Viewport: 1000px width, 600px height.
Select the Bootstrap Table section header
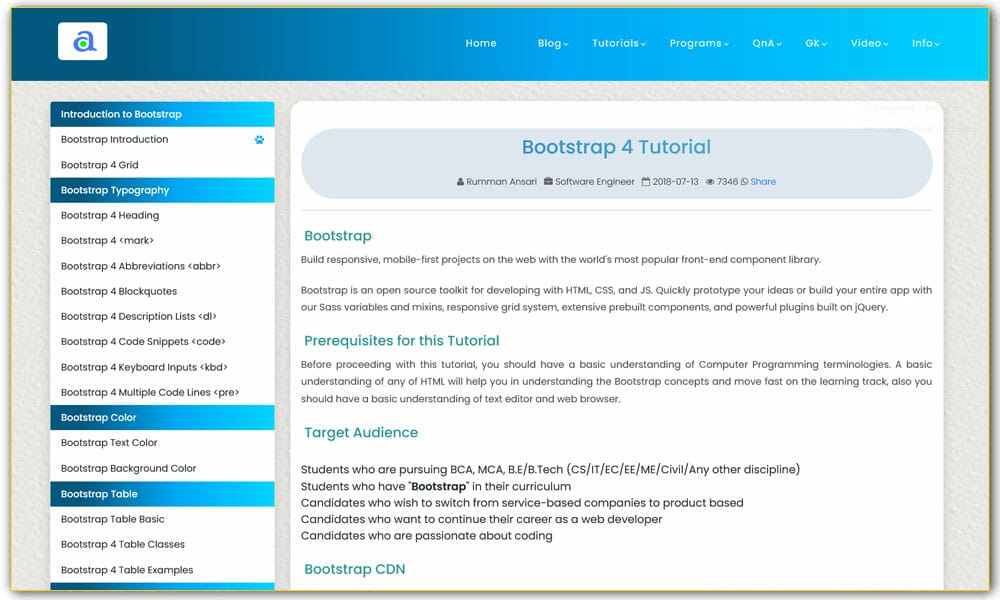163,494
